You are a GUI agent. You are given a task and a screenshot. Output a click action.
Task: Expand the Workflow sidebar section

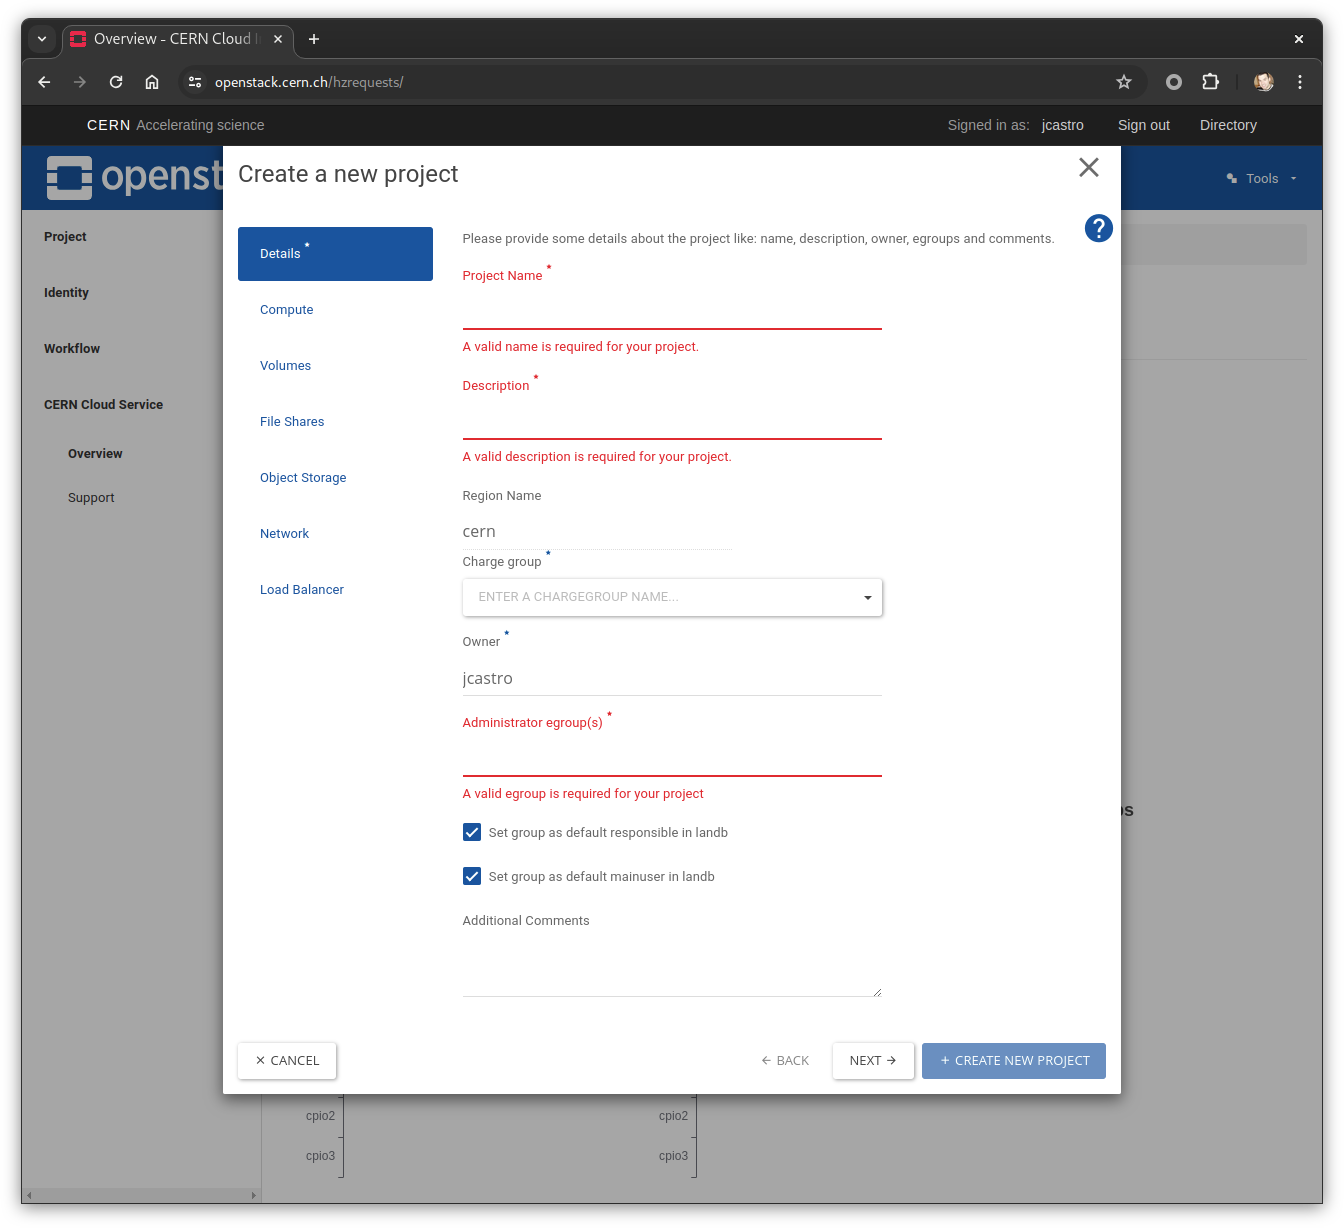click(x=72, y=349)
